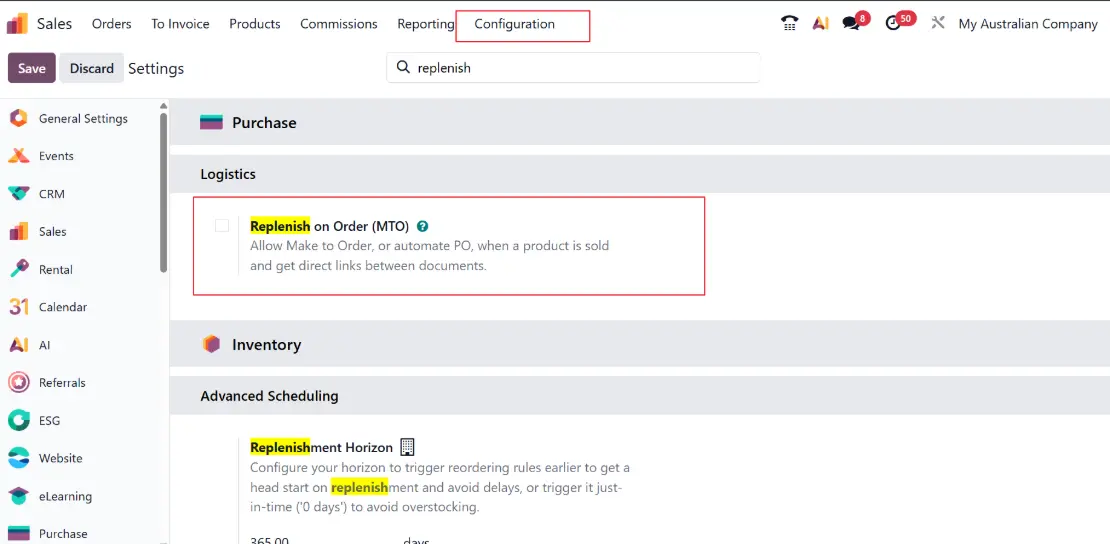Click the Referrals sidebar icon
Image resolution: width=1110 pixels, height=544 pixels.
(x=18, y=382)
